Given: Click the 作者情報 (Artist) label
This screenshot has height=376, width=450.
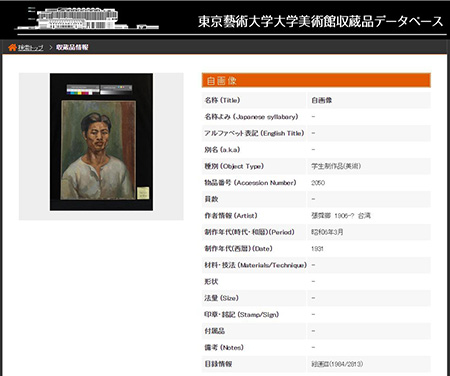Looking at the screenshot, I should click(231, 216).
